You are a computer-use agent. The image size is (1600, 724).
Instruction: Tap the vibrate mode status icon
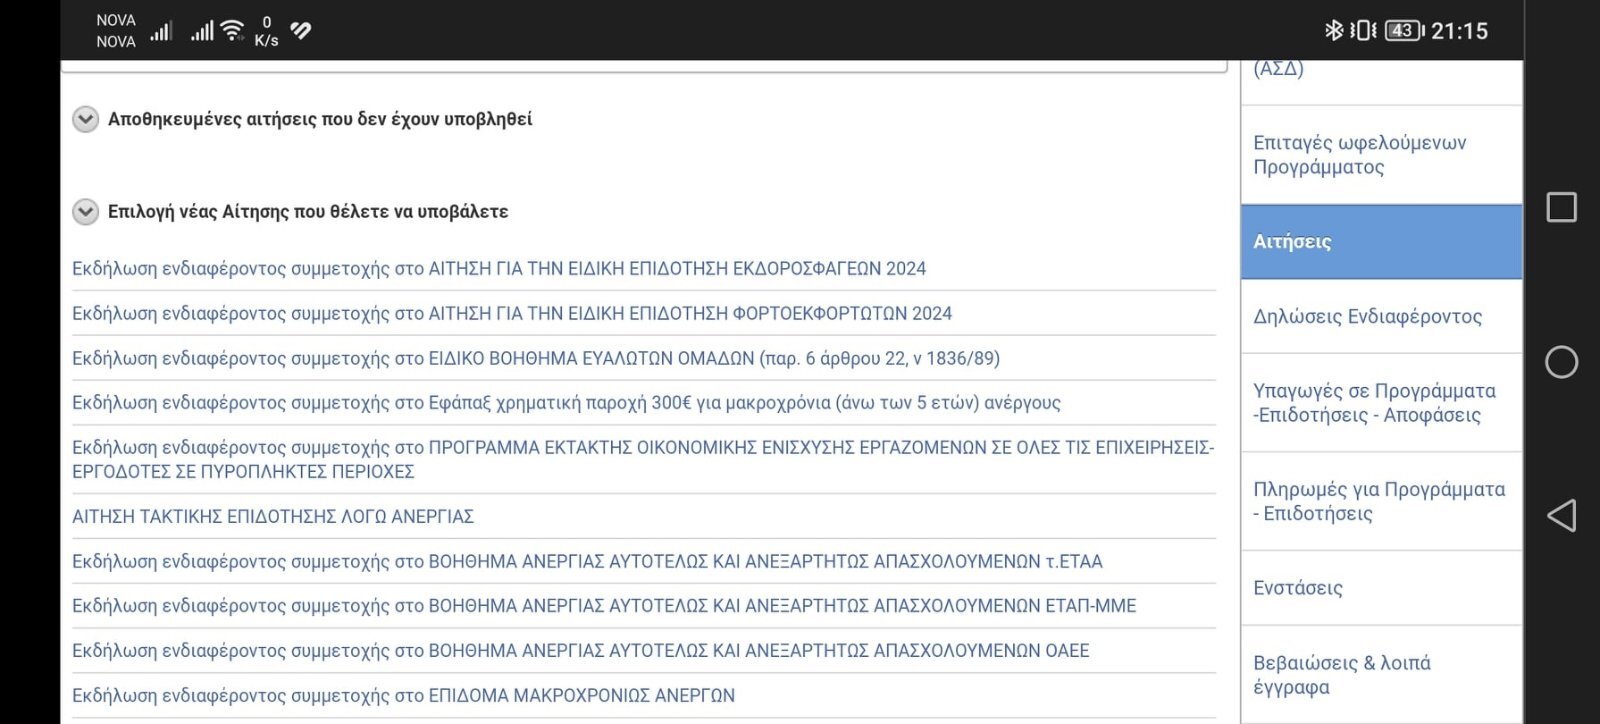pyautogui.click(x=1363, y=31)
